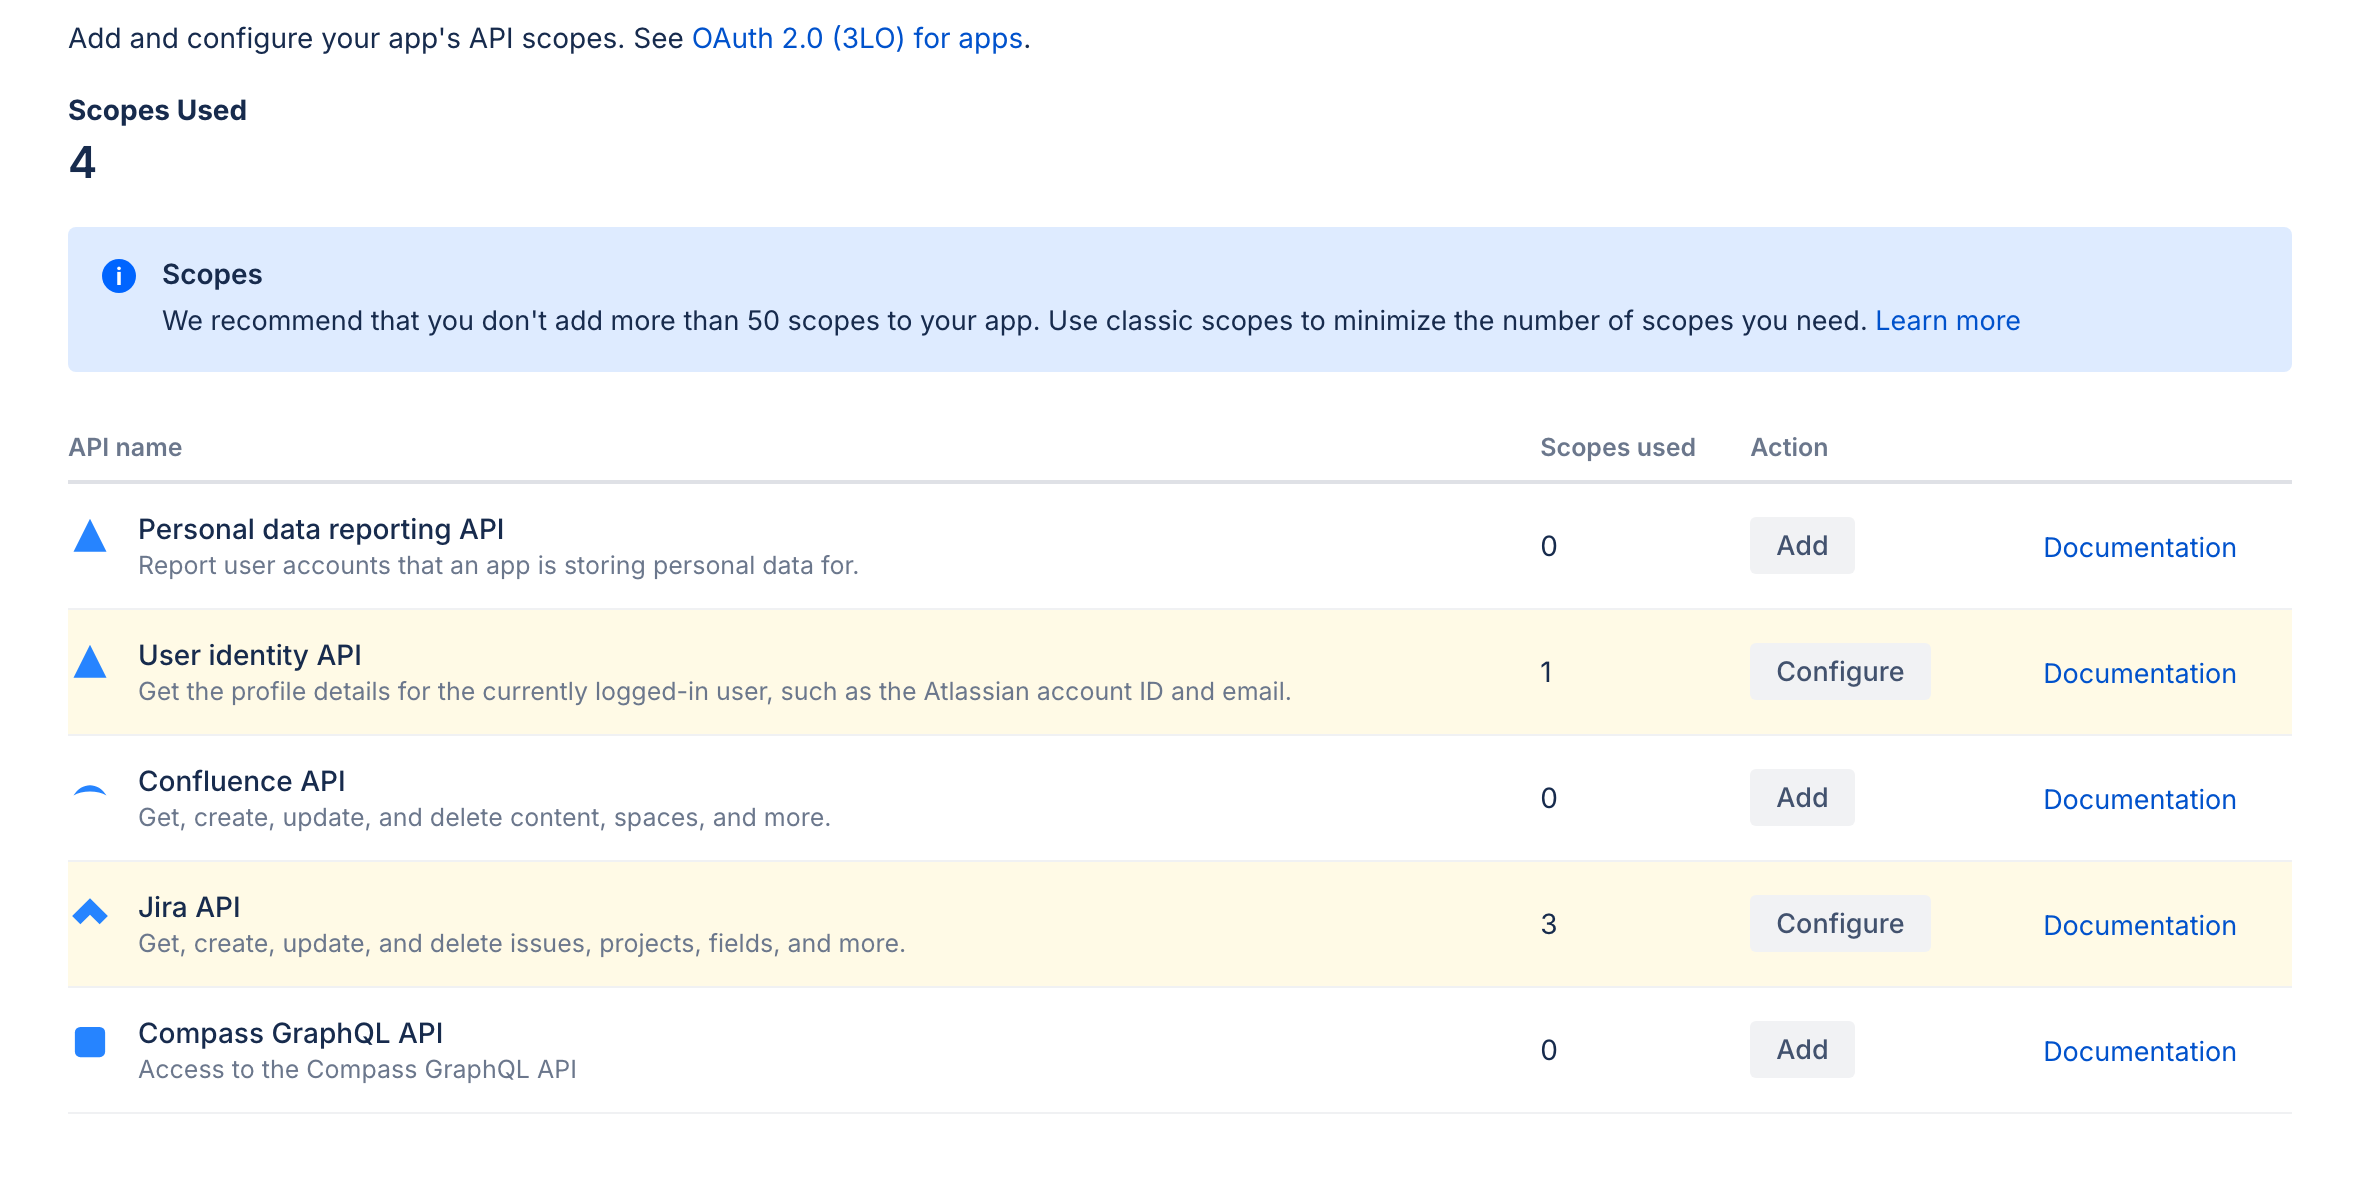Click the Scopes used column header

click(x=1617, y=447)
